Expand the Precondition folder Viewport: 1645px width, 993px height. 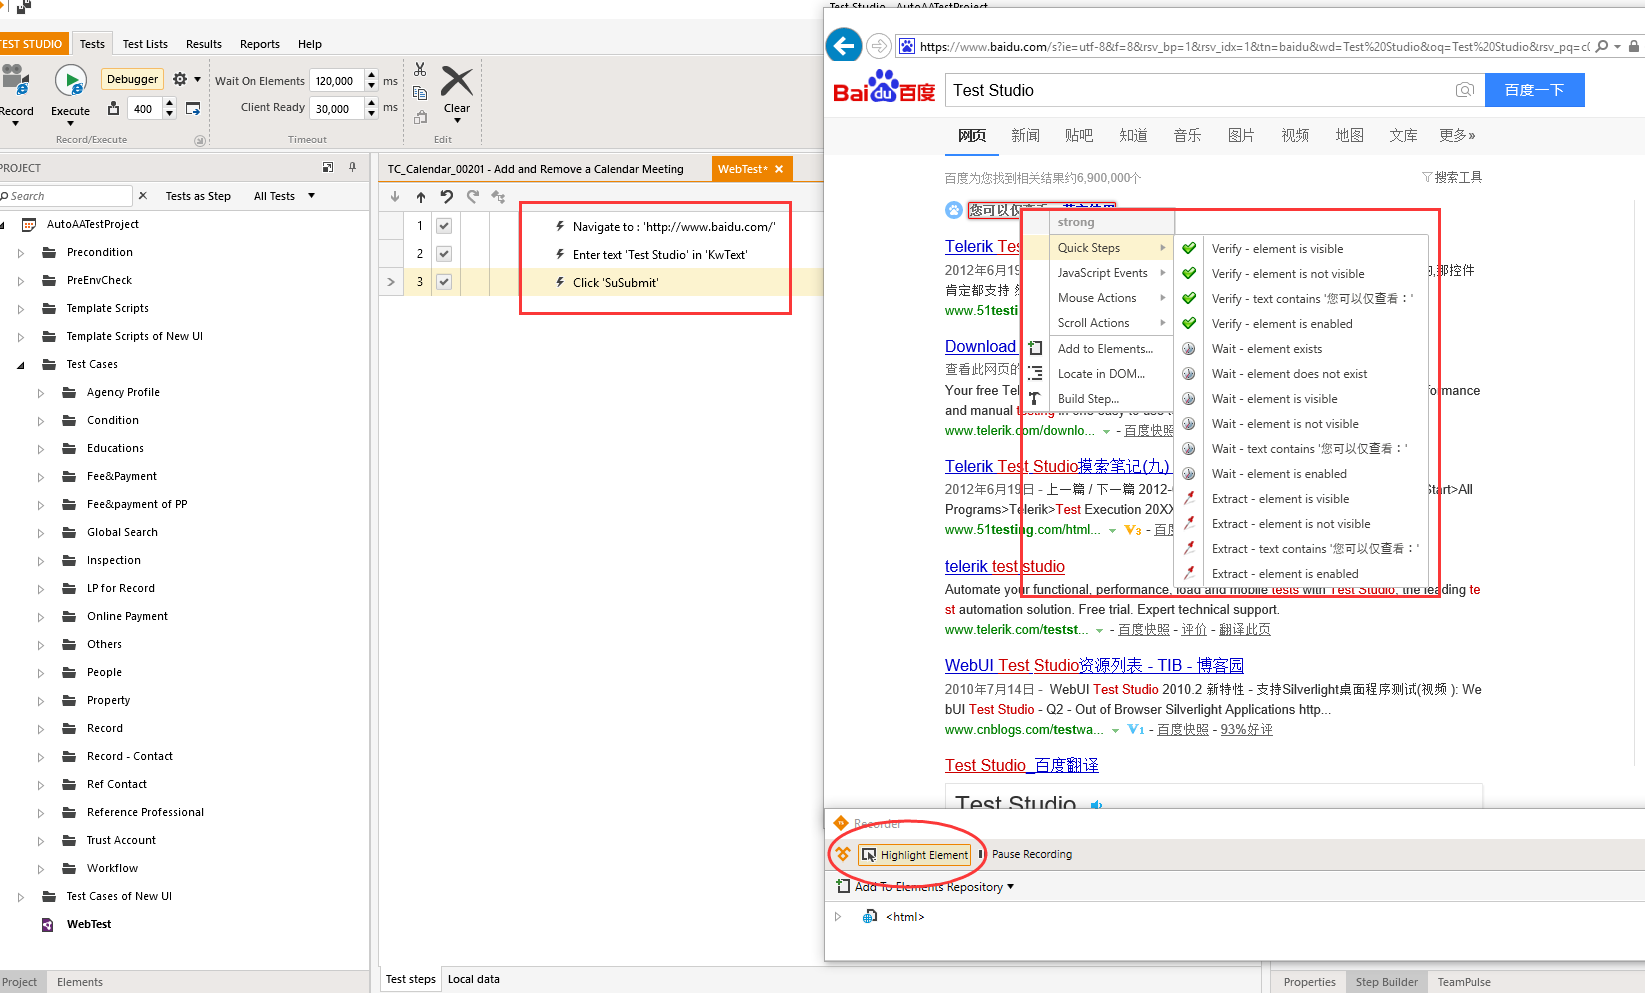(x=20, y=253)
